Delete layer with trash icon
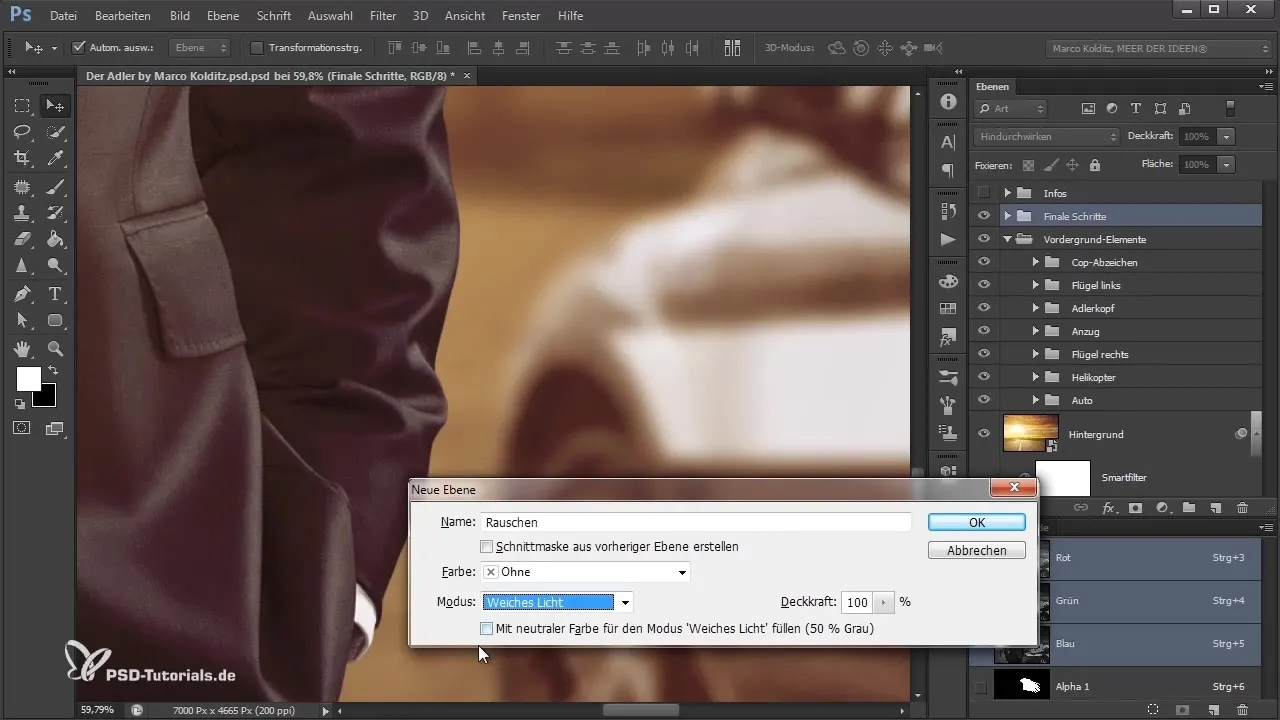 [x=1242, y=508]
